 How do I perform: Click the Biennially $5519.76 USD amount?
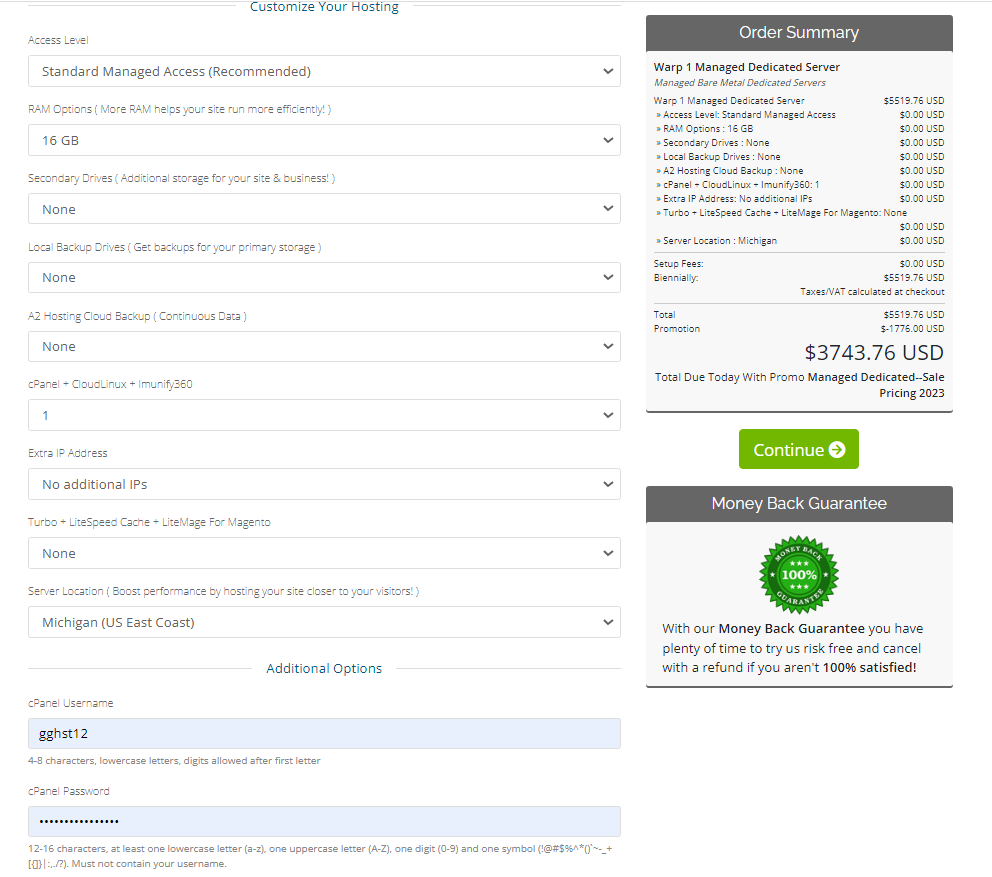914,278
